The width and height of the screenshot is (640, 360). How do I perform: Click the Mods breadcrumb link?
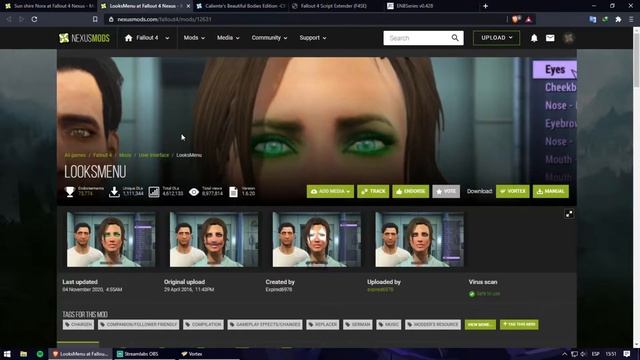click(125, 155)
